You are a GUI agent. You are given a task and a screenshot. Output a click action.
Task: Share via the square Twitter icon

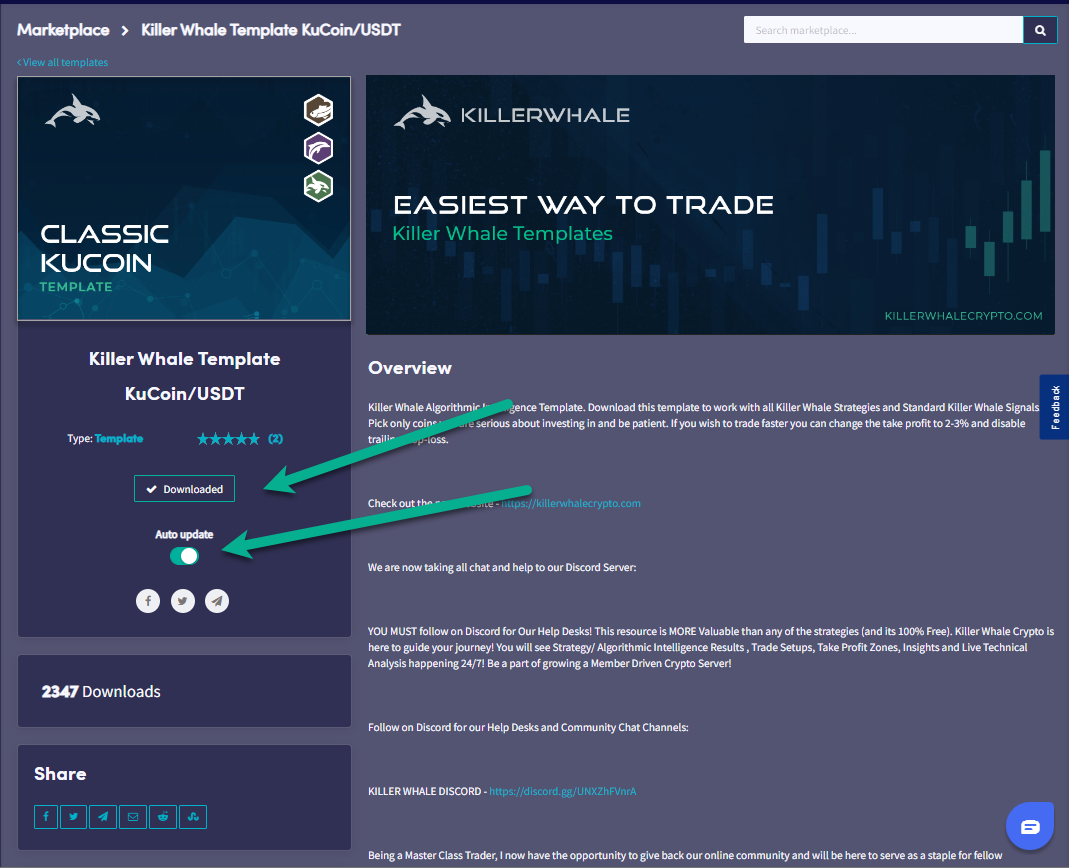(x=74, y=817)
